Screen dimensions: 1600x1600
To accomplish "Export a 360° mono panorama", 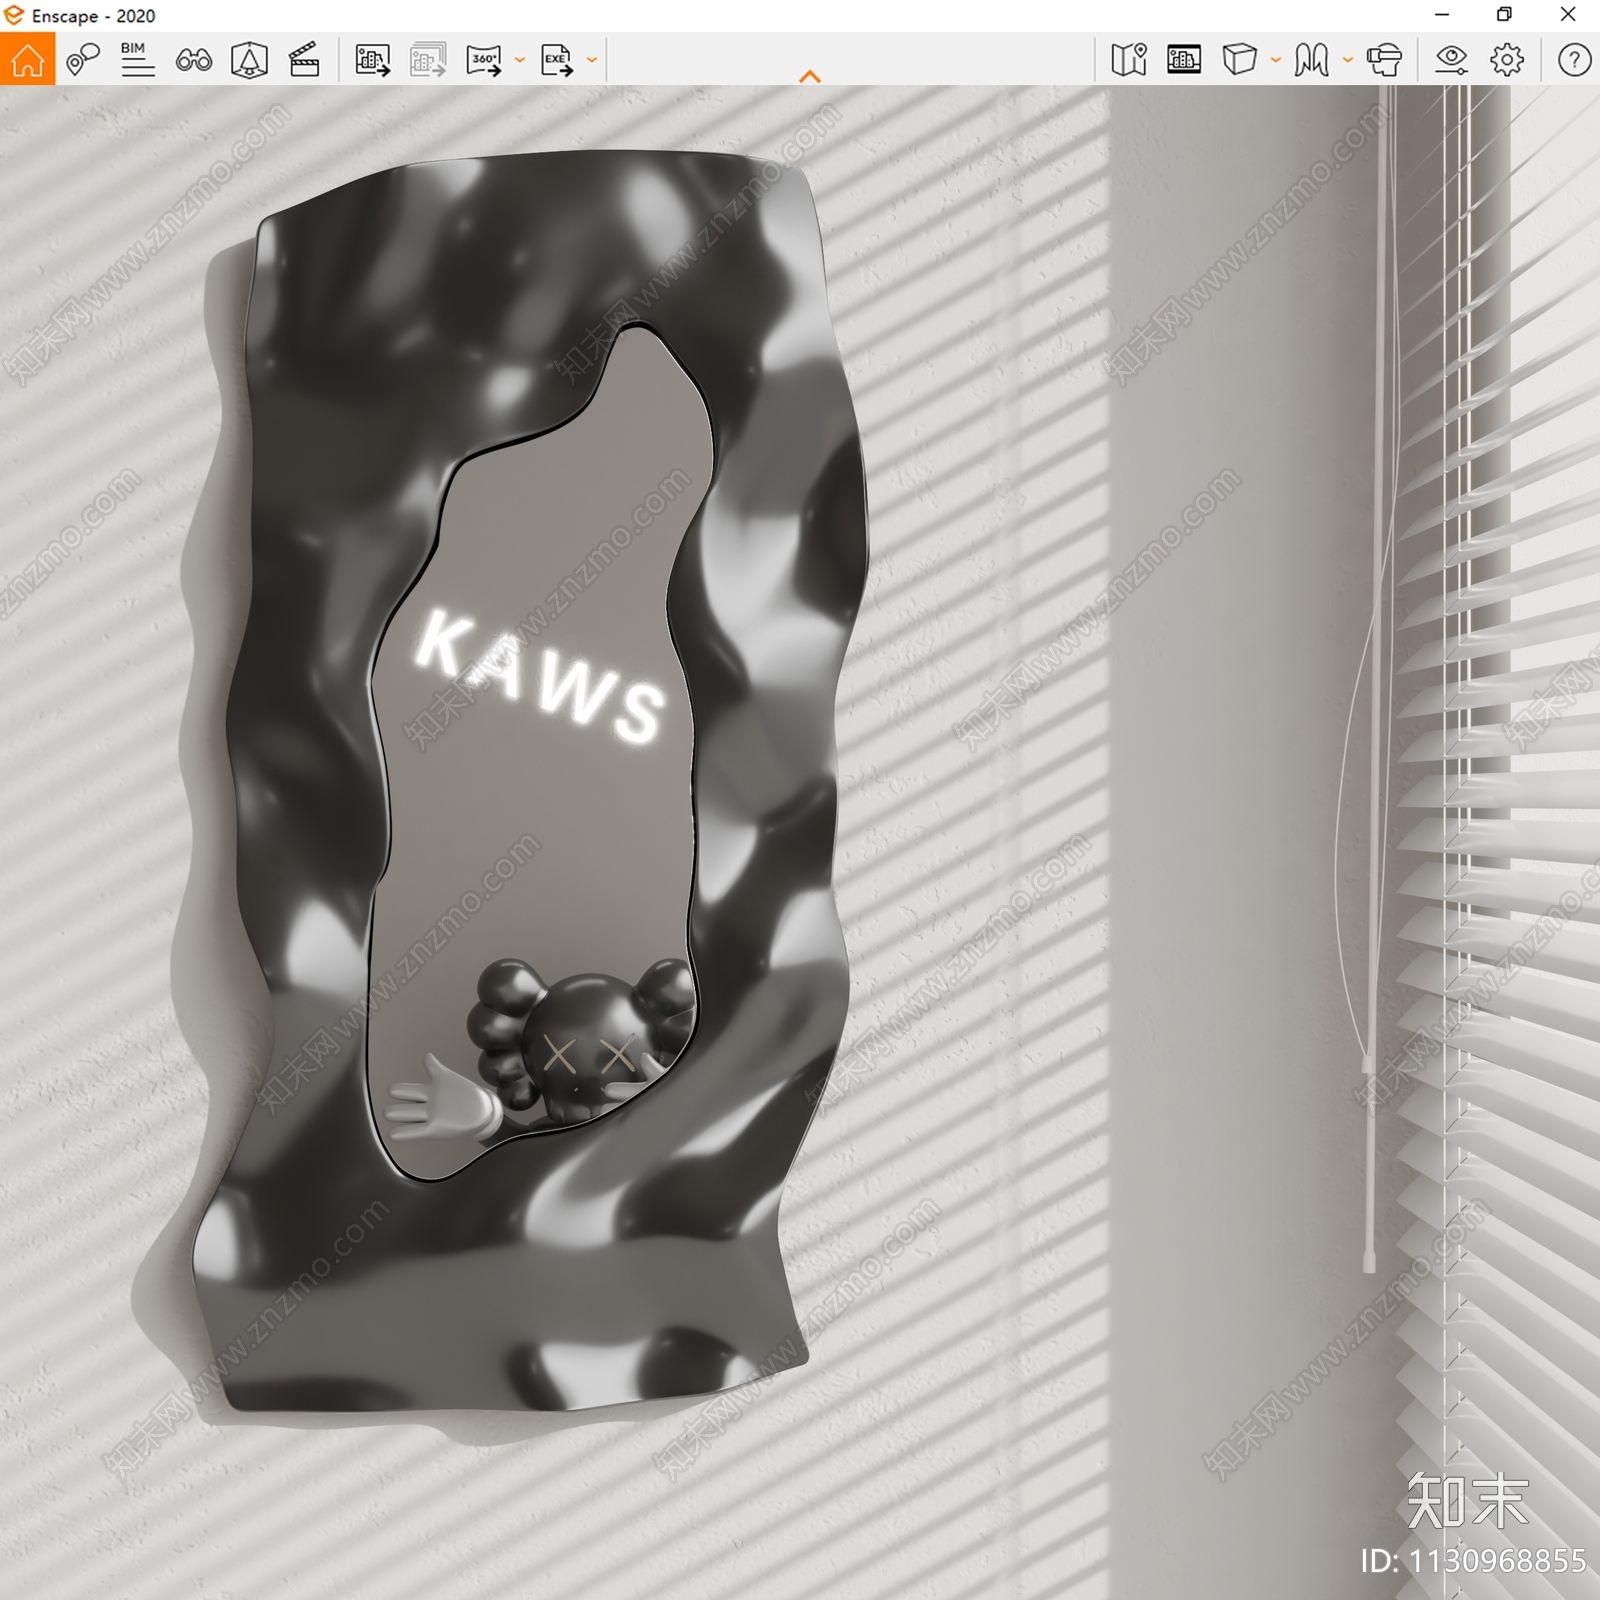I will [484, 60].
